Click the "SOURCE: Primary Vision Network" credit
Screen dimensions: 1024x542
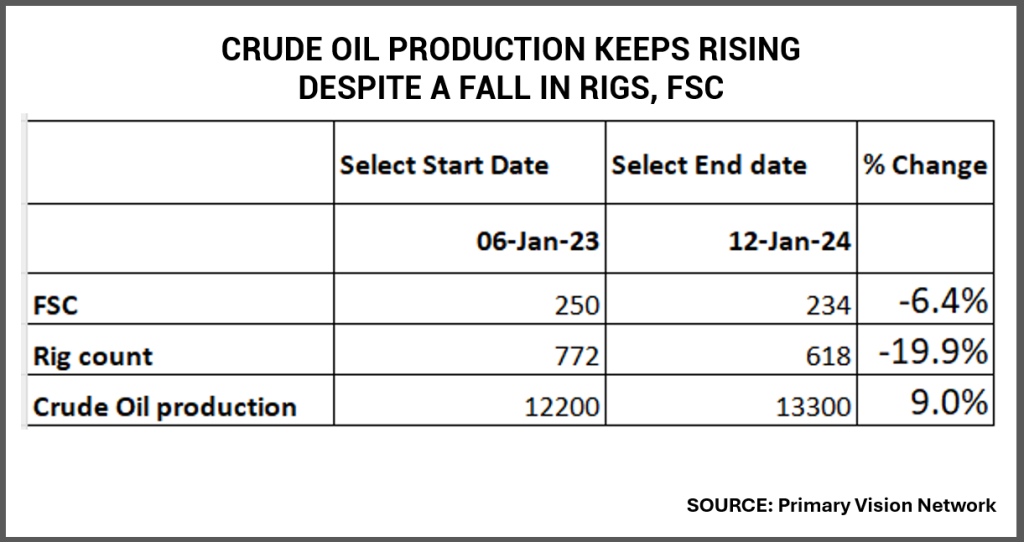click(x=841, y=506)
